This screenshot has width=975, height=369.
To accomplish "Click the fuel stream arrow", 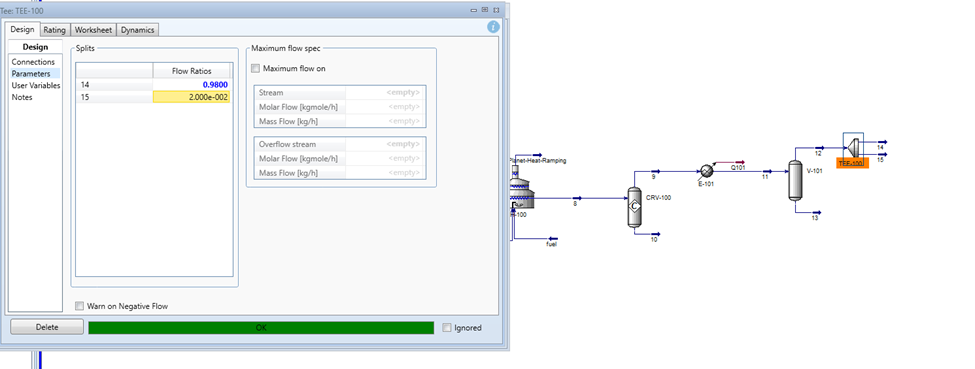I will pos(553,239).
